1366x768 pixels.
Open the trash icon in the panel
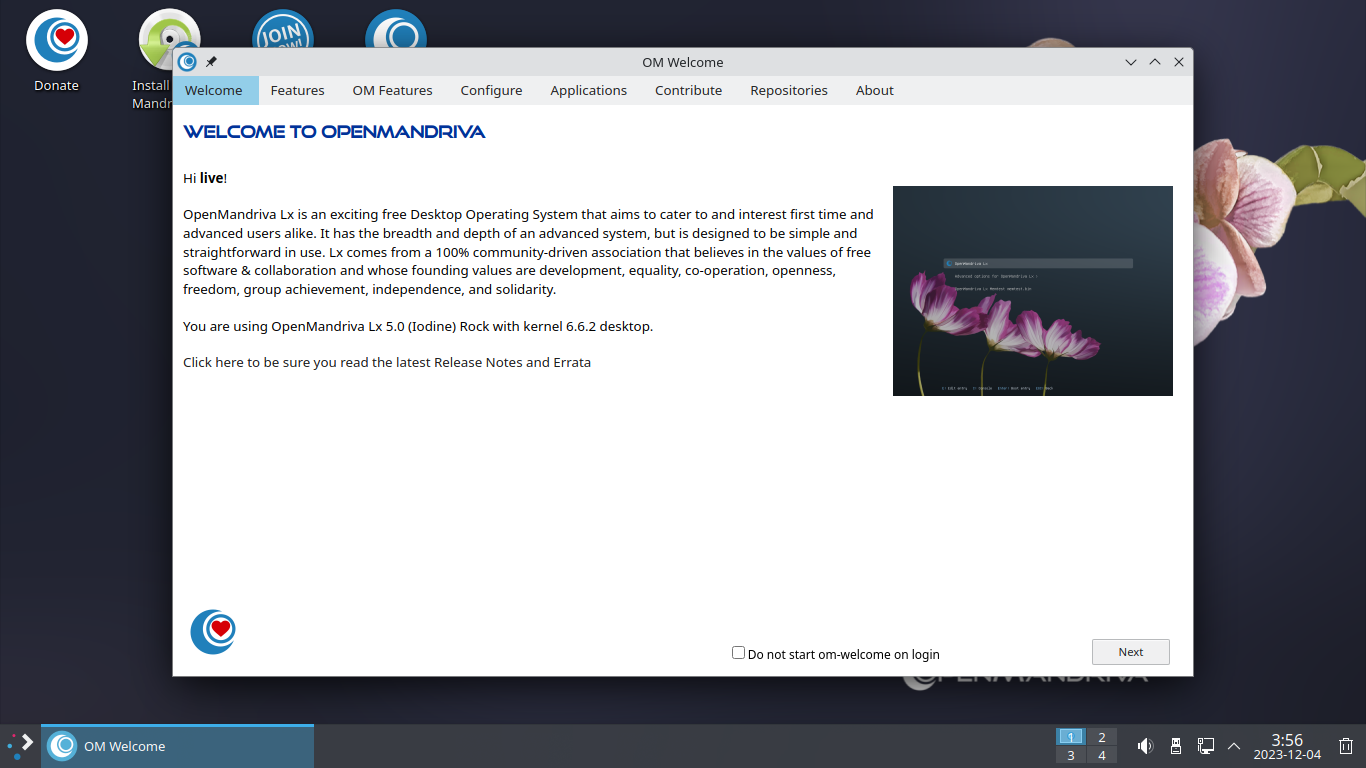pyautogui.click(x=1346, y=746)
